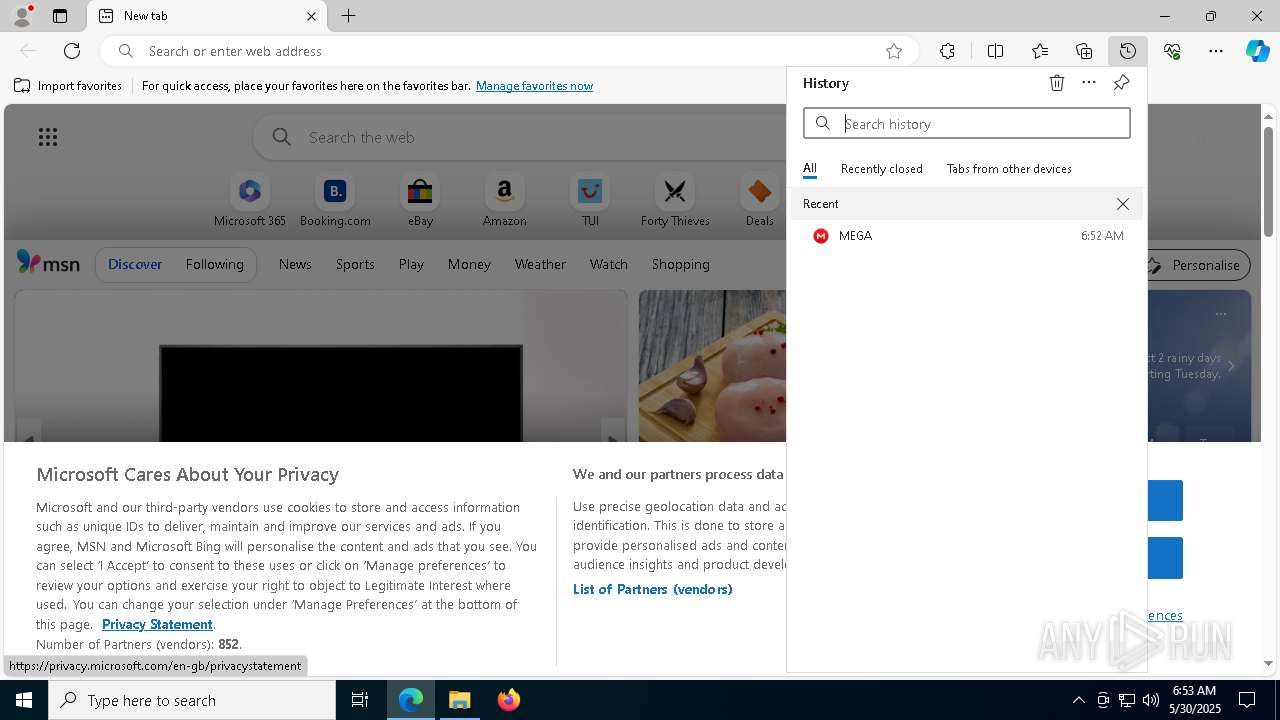Open the MSN apps grid launcher
1280x720 pixels.
pos(48,137)
